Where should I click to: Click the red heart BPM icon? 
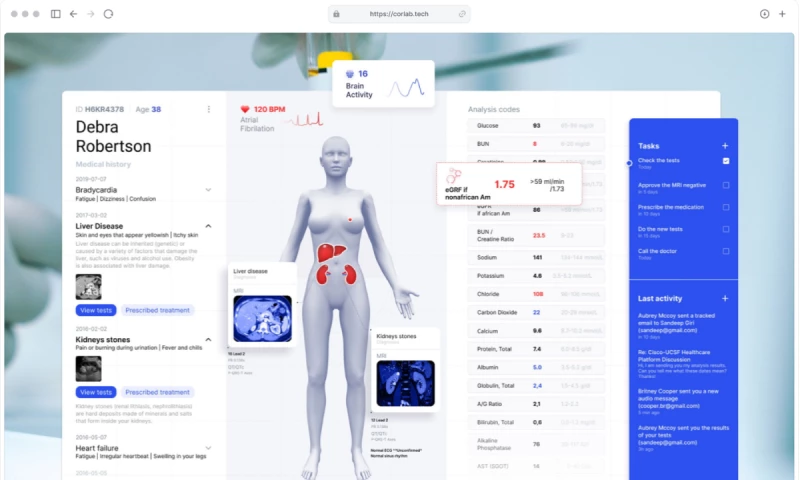pyautogui.click(x=245, y=109)
